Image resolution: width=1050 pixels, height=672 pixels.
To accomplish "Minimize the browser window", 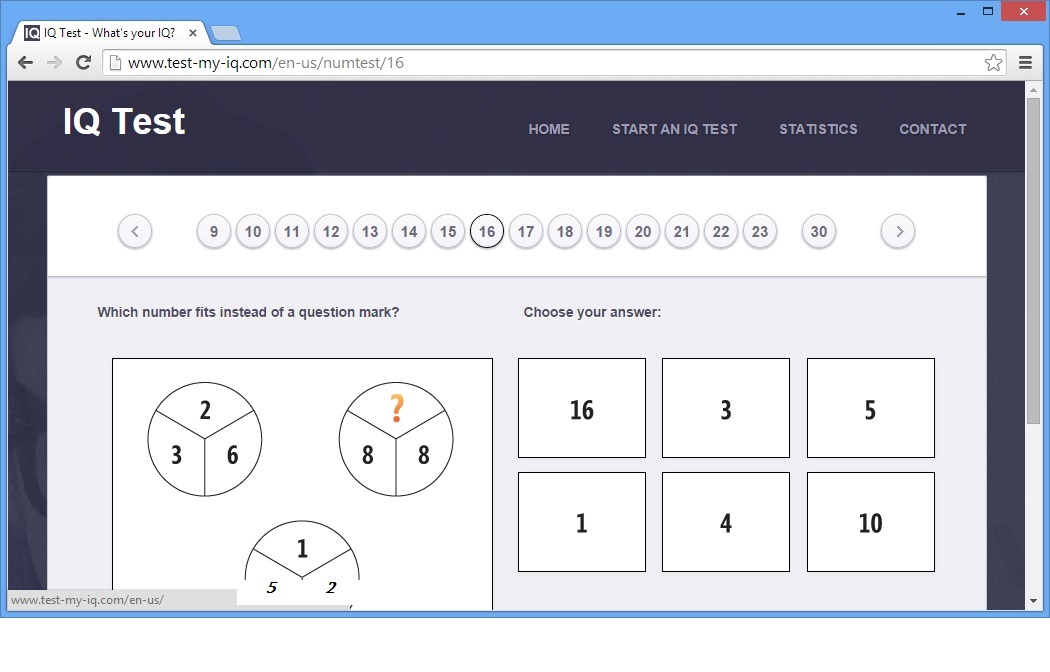I will tap(961, 12).
